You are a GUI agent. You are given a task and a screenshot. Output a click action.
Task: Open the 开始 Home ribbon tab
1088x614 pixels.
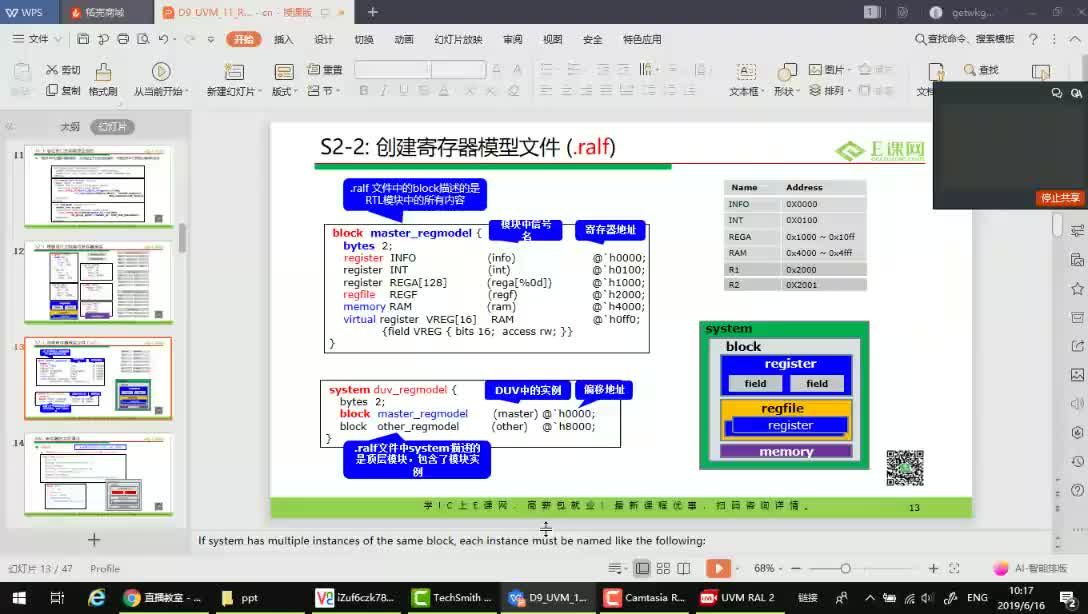(x=244, y=40)
